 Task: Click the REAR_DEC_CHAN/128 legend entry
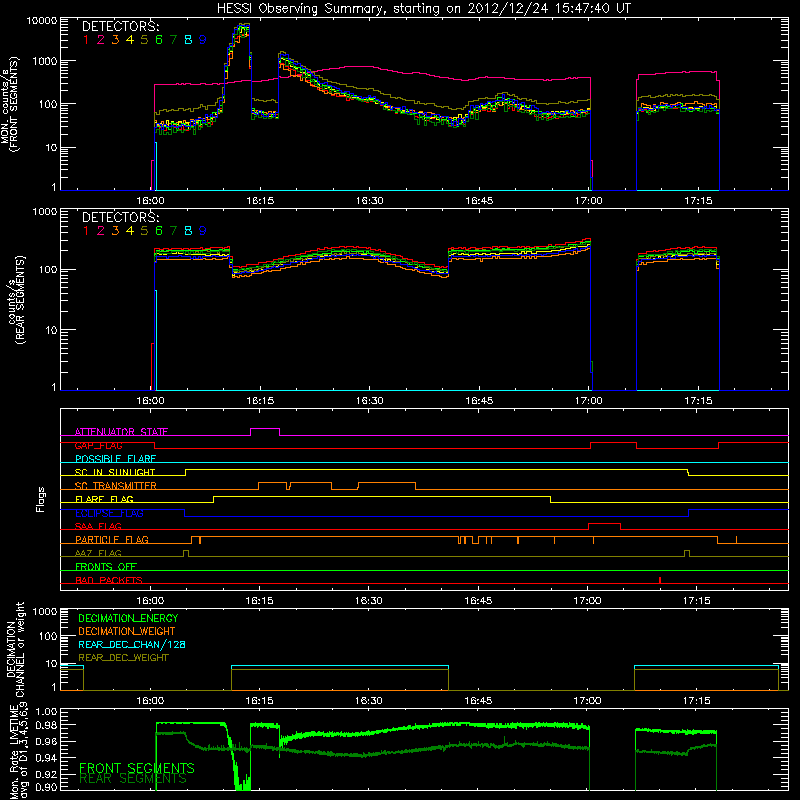(x=132, y=644)
